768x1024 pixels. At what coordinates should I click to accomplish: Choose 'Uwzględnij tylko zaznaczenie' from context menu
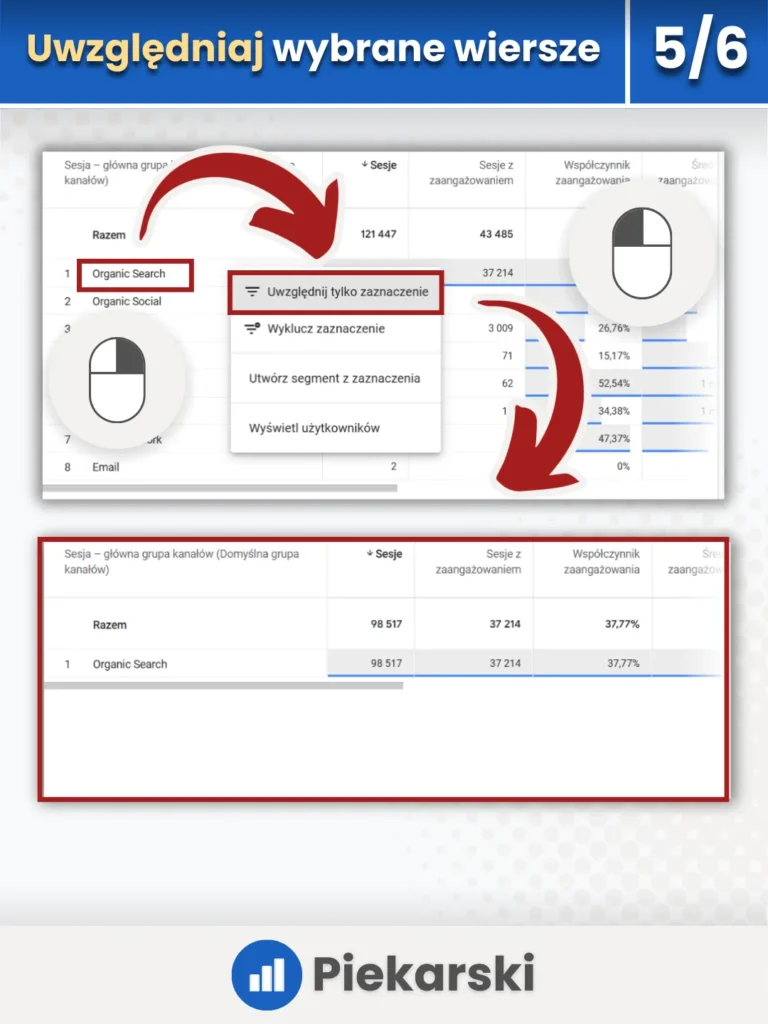(336, 292)
